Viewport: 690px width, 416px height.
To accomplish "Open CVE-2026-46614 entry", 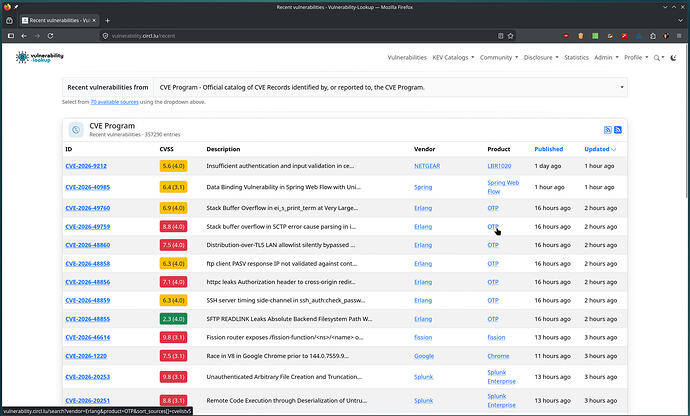I will [88, 338].
